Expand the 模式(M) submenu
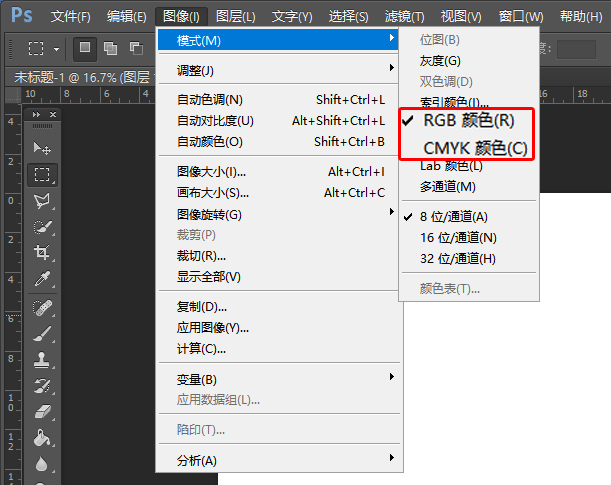This screenshot has height=485, width=611. coord(278,40)
